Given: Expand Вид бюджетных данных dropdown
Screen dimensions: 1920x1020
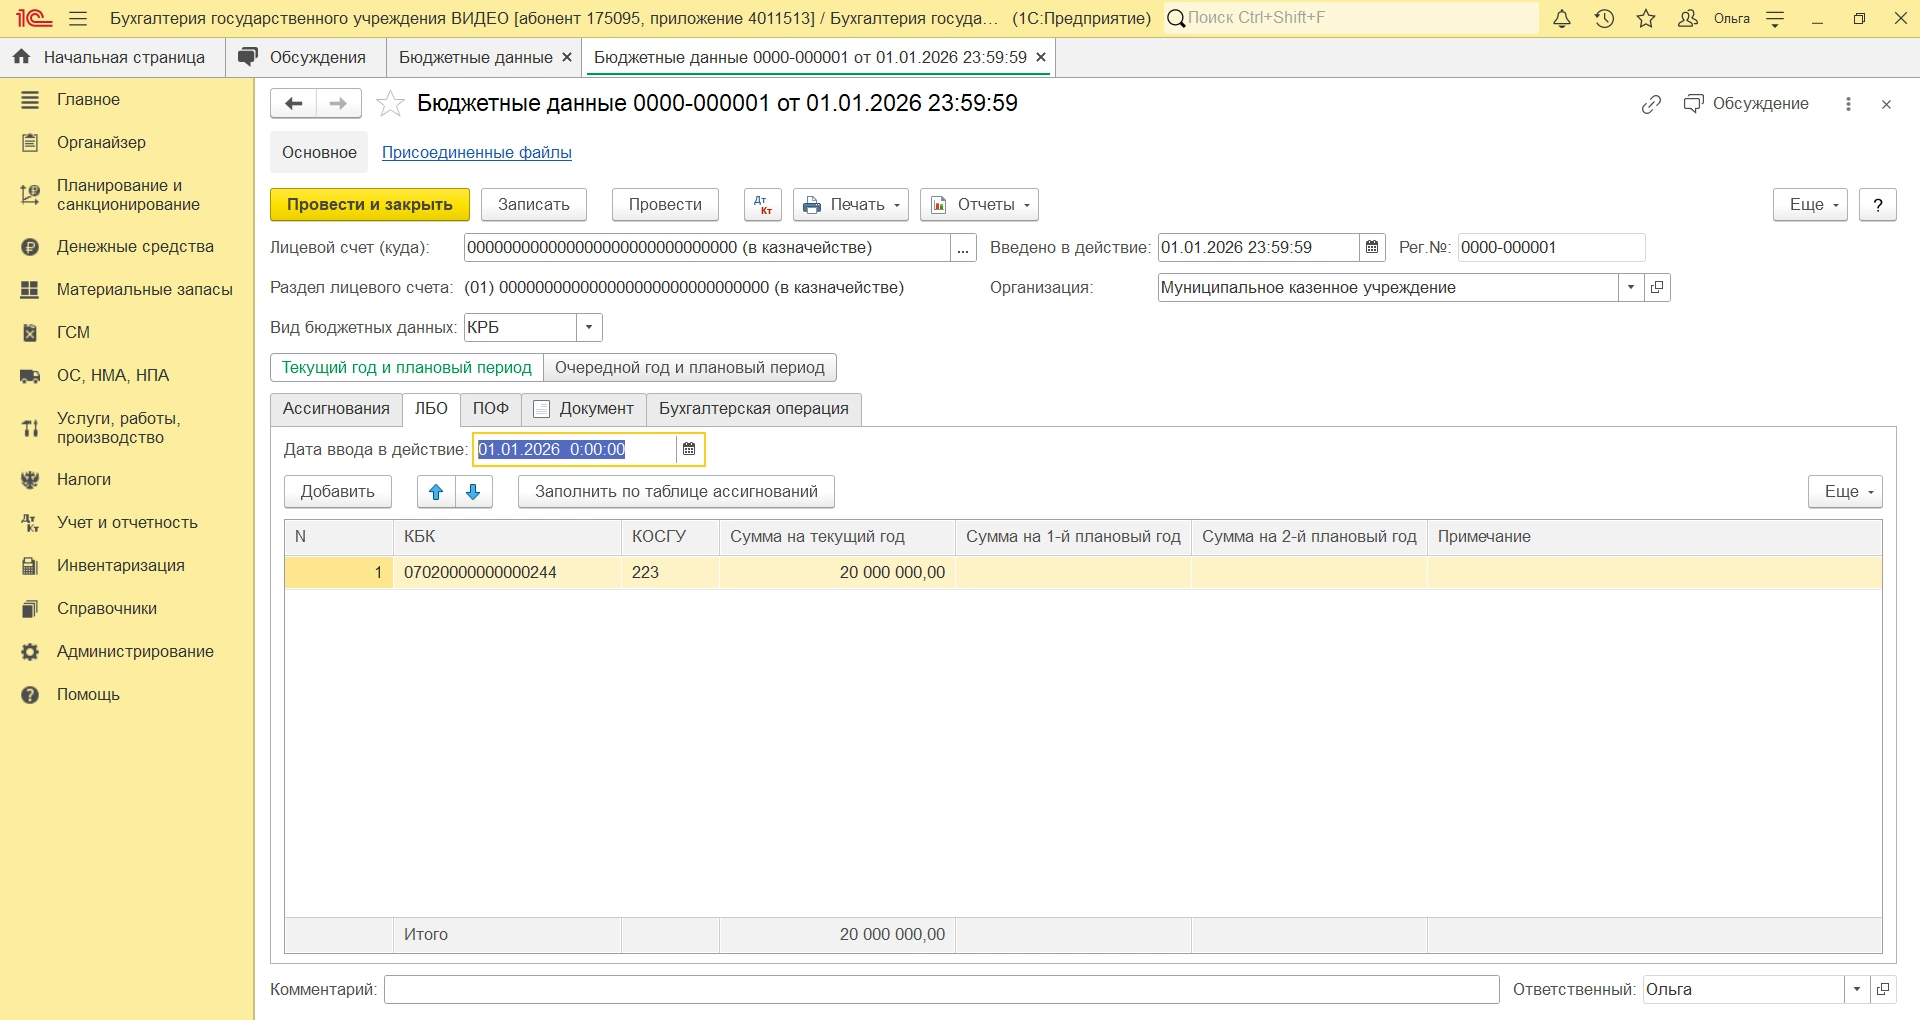Looking at the screenshot, I should point(590,328).
